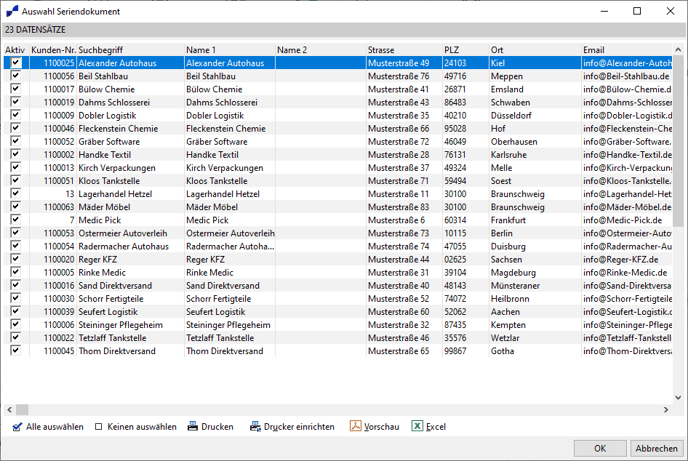
Task: Click the Gotha Ort cell
Action: [535, 351]
